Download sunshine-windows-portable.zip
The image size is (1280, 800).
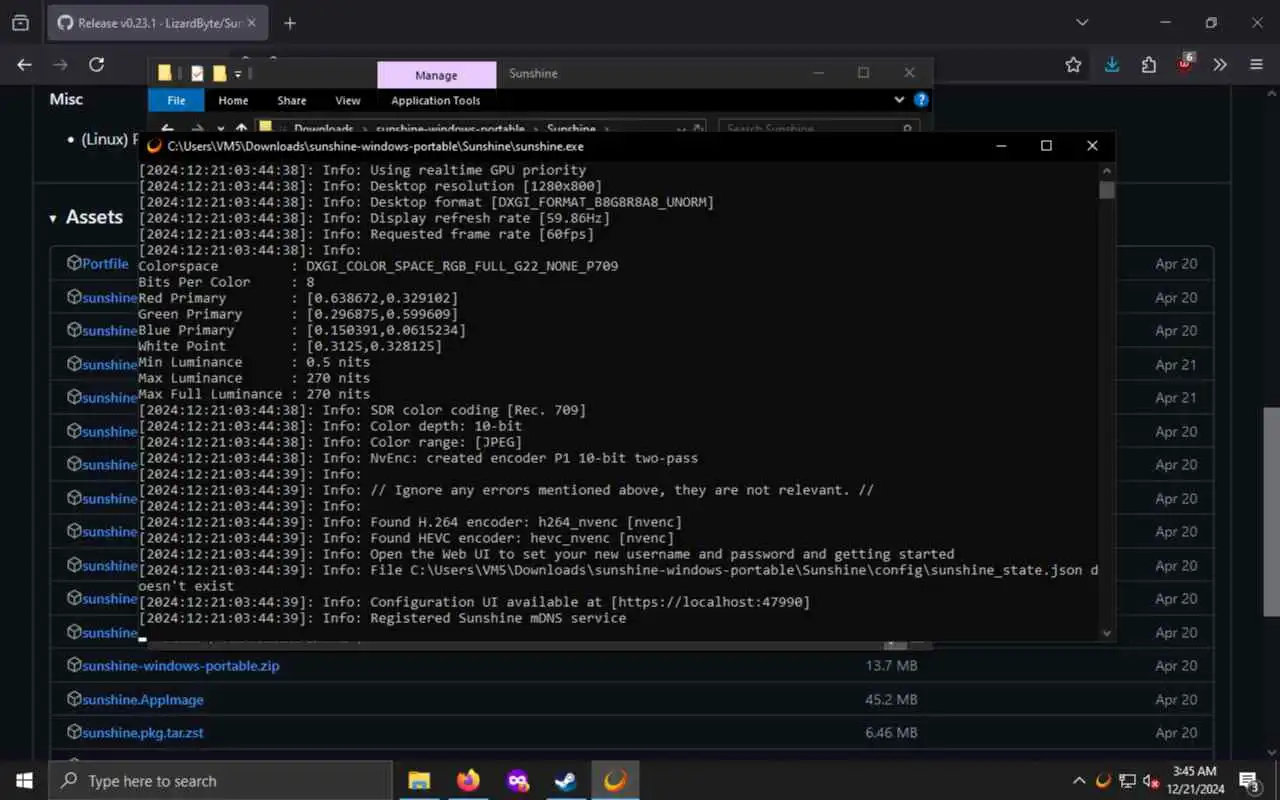coord(181,665)
